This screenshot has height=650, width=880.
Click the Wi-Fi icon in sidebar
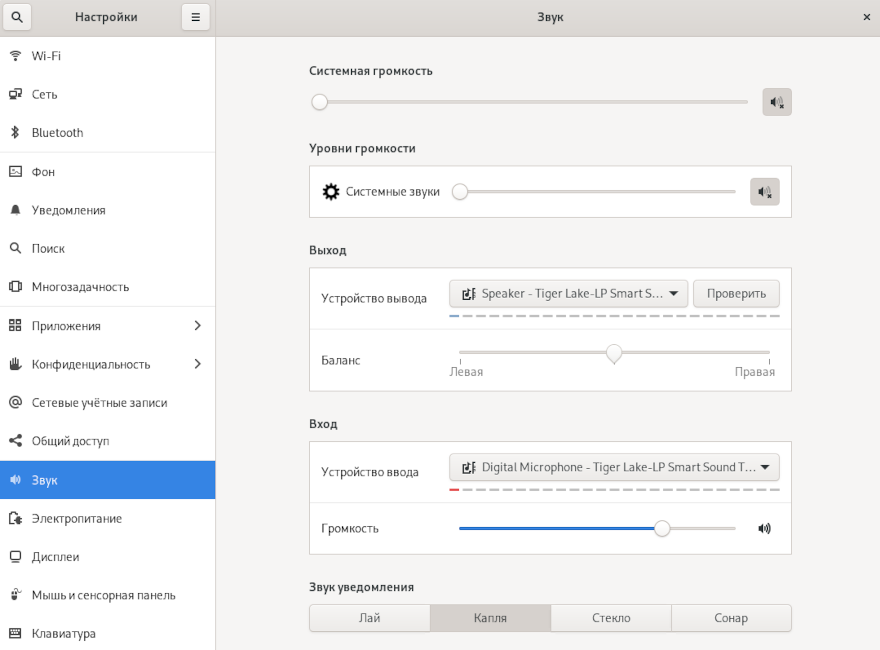[x=15, y=56]
